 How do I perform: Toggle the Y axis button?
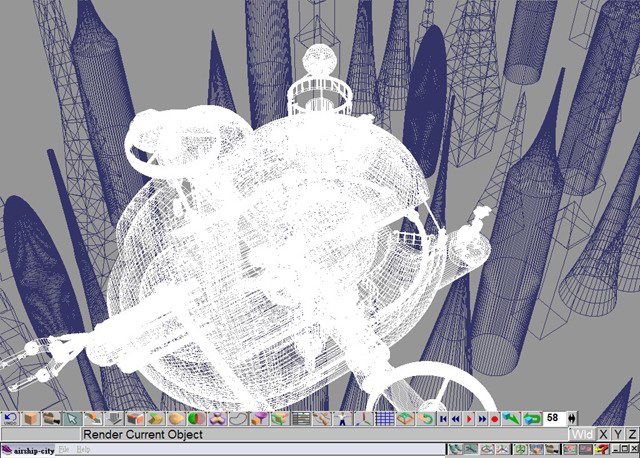618,434
